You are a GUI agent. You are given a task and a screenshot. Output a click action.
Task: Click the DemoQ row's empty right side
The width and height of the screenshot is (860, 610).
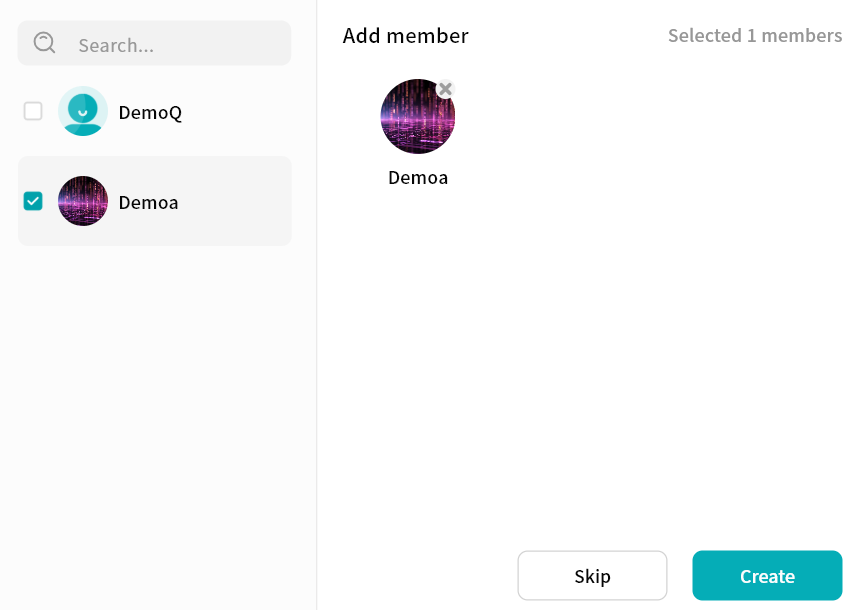pyautogui.click(x=245, y=111)
